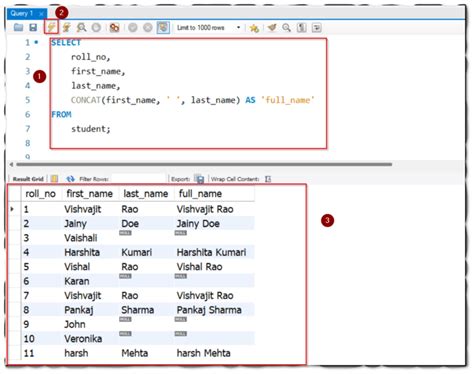Close the Query 1 tab
Viewport: 474px width, 374px height.
[x=41, y=14]
